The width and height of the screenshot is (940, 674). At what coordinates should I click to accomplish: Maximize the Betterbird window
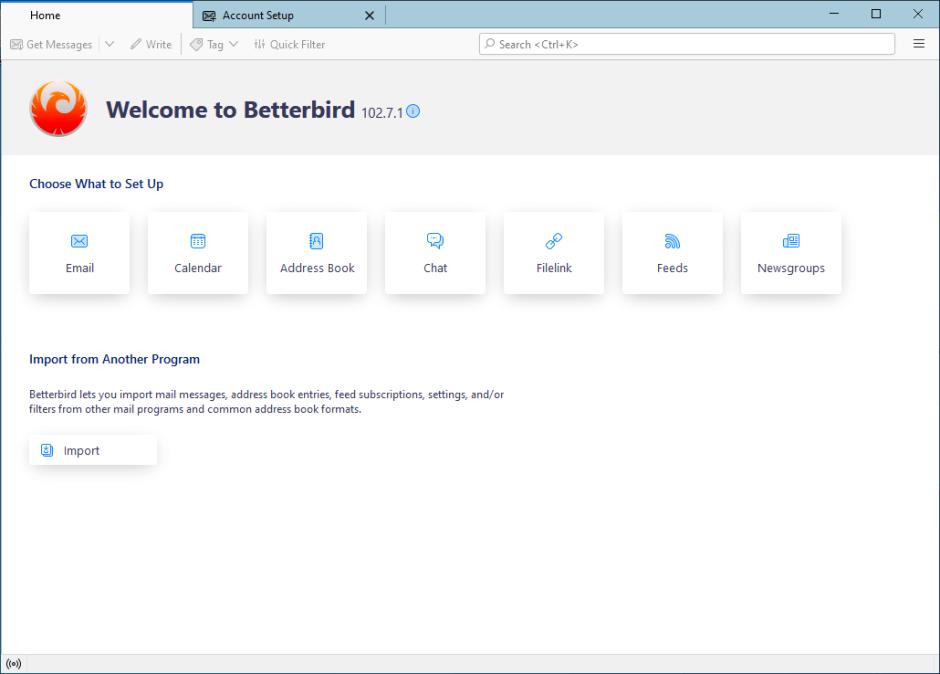(876, 14)
